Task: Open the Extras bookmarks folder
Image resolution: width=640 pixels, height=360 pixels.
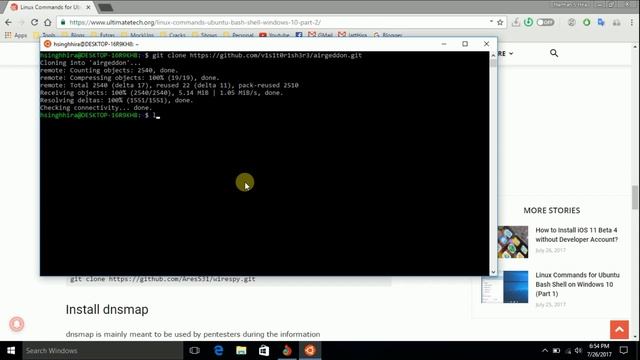Action: click(103, 36)
